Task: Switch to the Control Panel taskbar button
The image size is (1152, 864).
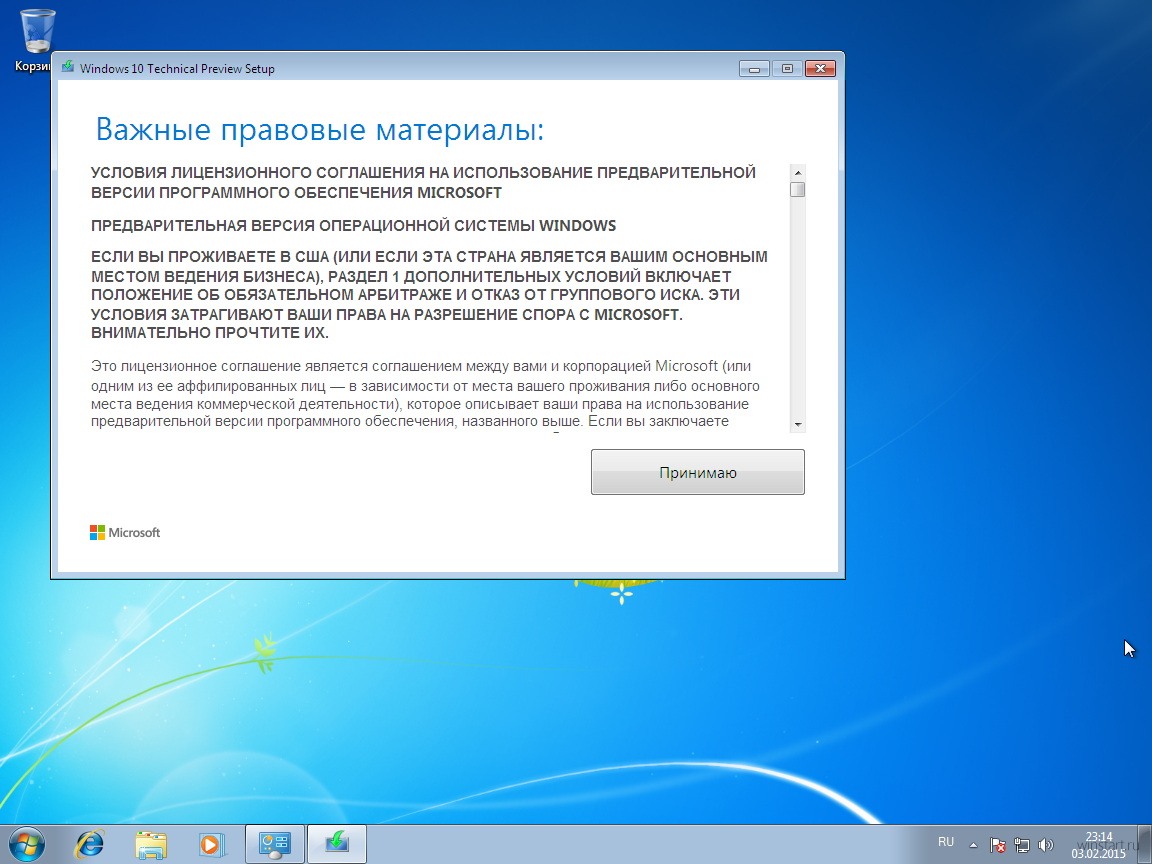Action: [x=275, y=844]
